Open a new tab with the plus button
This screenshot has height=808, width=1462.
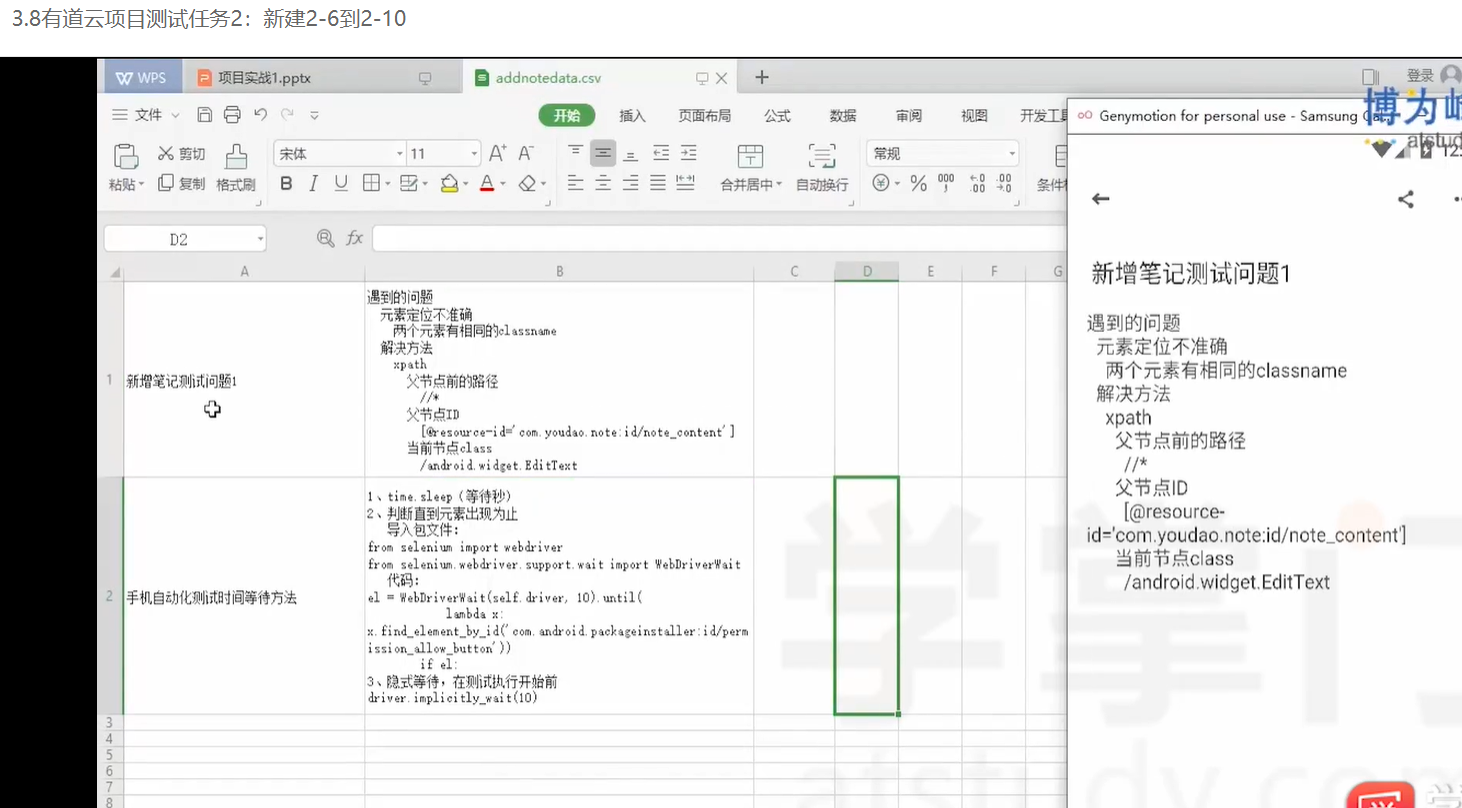point(762,77)
